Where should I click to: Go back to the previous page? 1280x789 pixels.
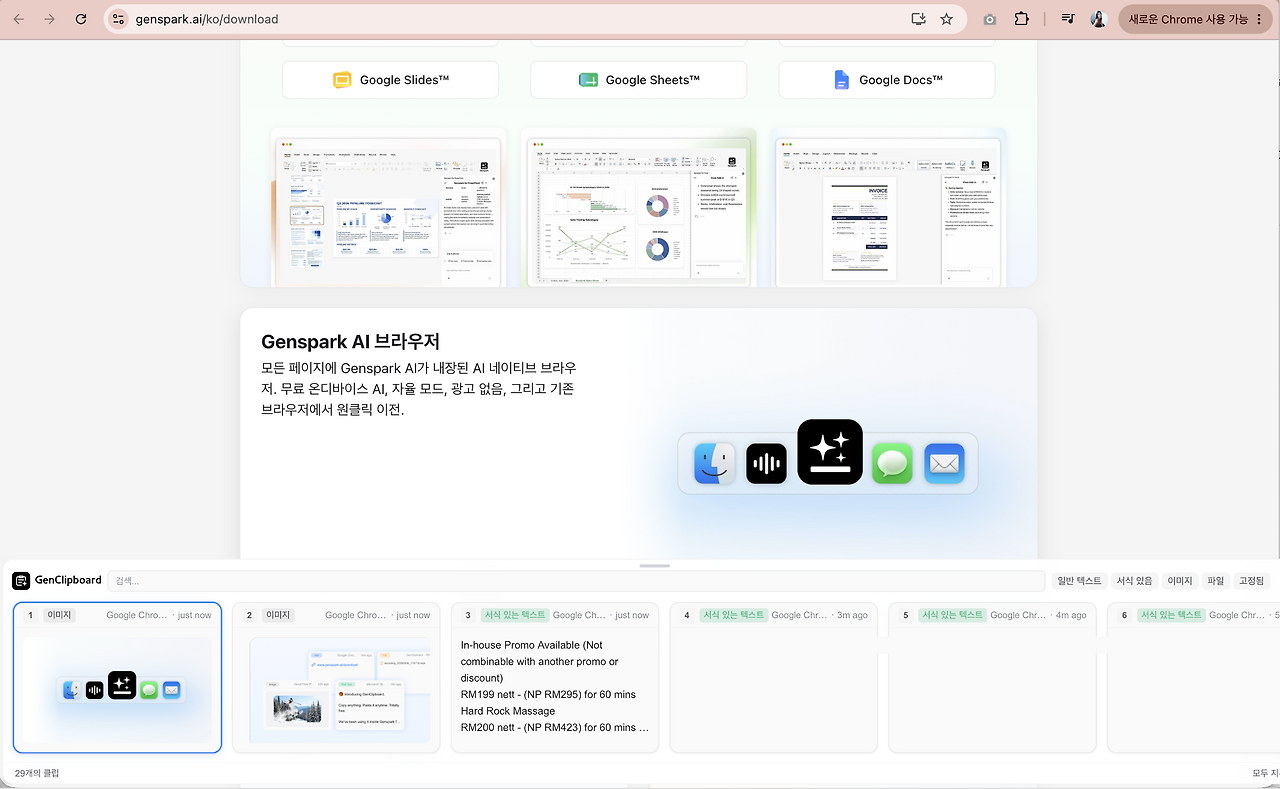click(19, 19)
